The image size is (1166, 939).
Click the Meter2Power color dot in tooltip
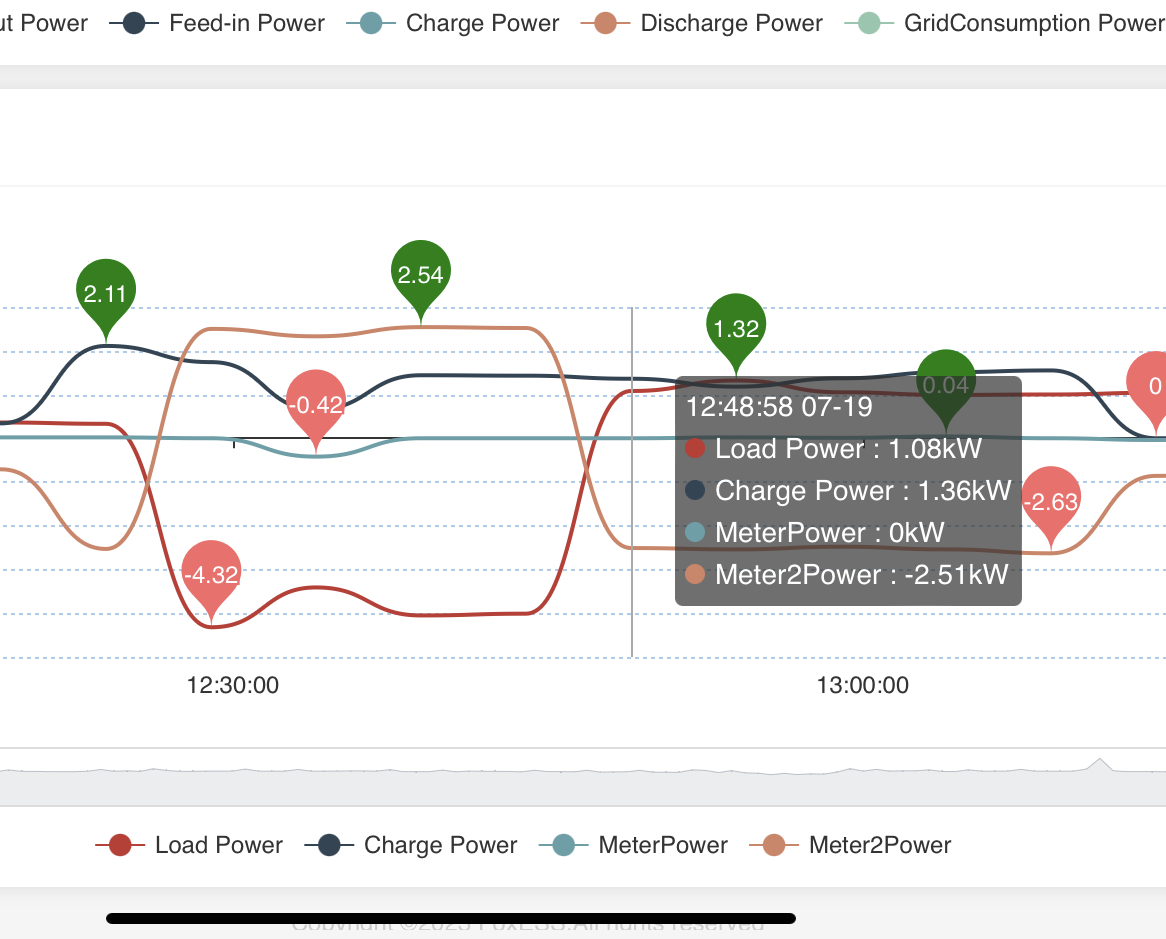(695, 574)
